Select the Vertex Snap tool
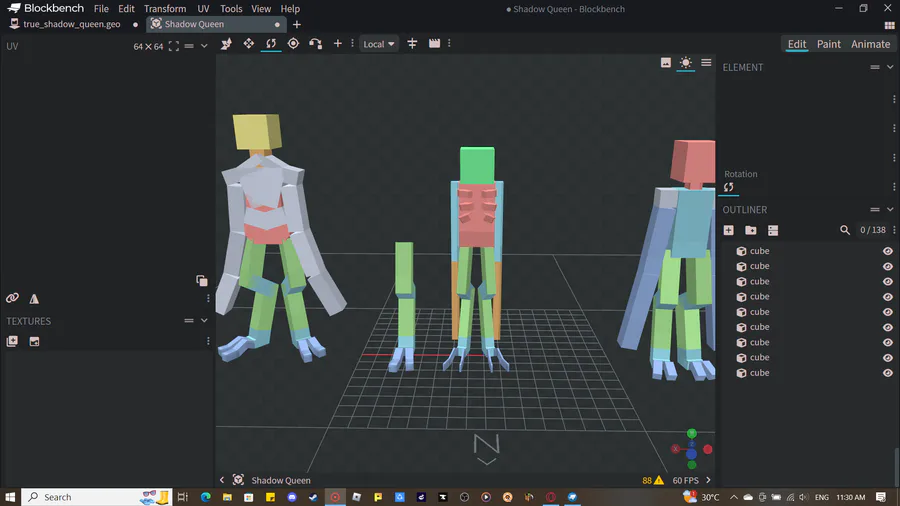Image resolution: width=900 pixels, height=506 pixels. coord(315,44)
